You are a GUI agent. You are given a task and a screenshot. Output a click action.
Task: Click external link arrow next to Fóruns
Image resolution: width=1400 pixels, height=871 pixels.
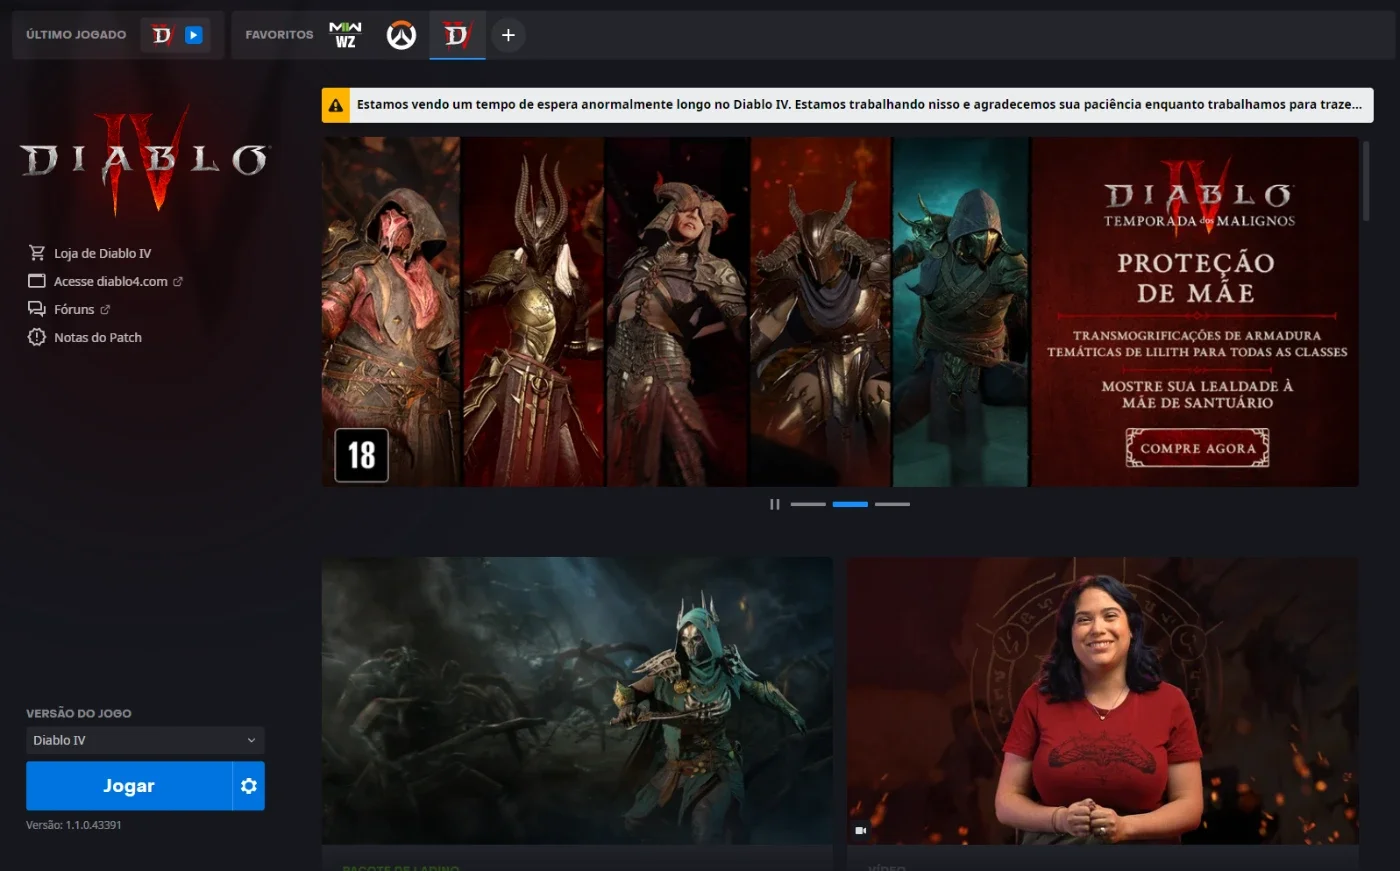coord(105,309)
